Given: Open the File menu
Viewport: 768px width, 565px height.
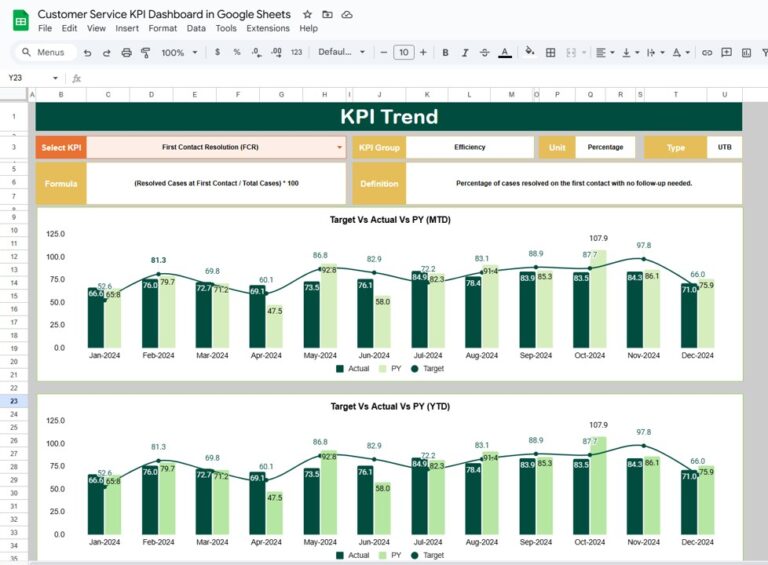Looking at the screenshot, I should [x=45, y=28].
